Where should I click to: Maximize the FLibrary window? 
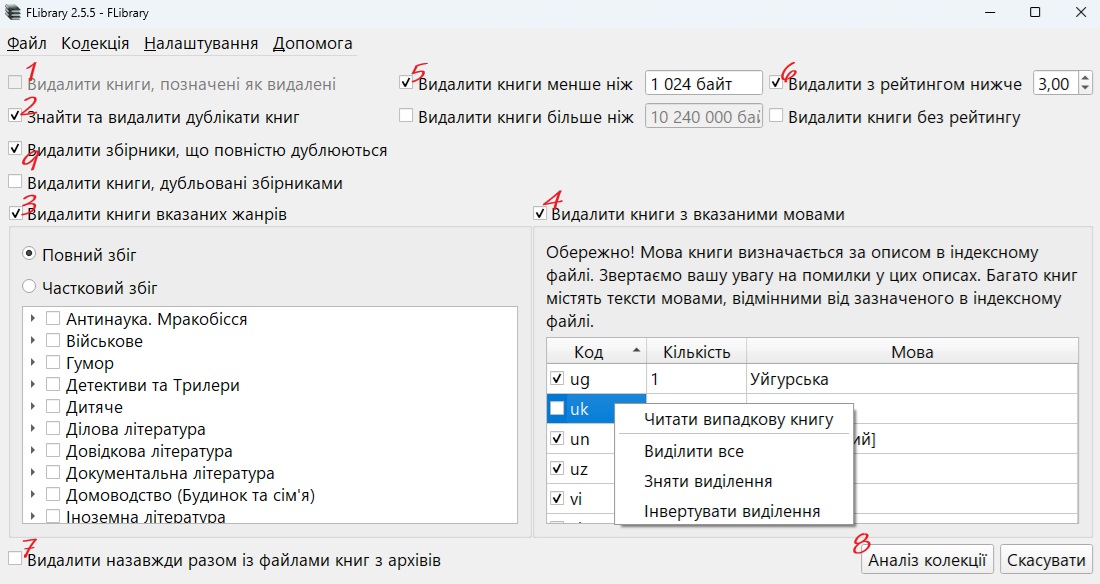[x=1035, y=12]
